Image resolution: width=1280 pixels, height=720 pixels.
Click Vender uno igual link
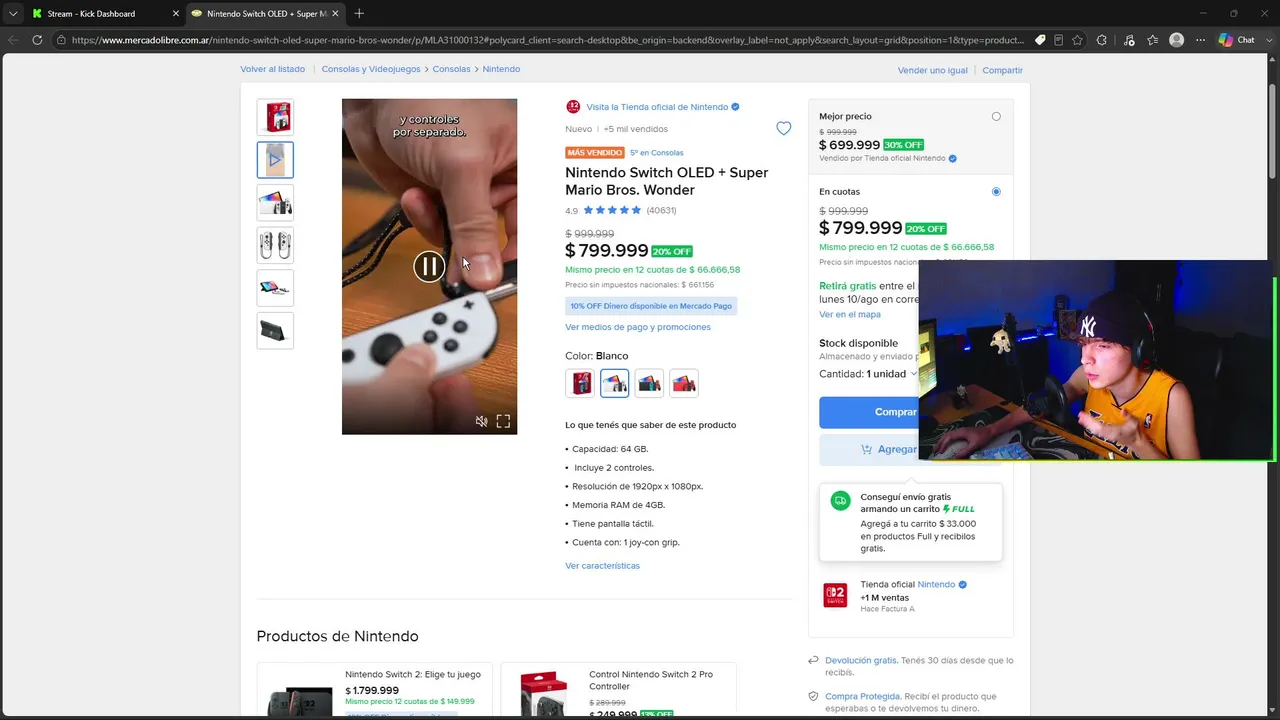click(933, 70)
